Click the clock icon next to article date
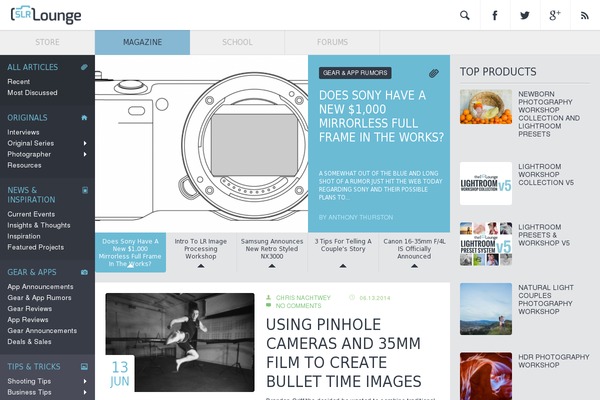 [352, 297]
